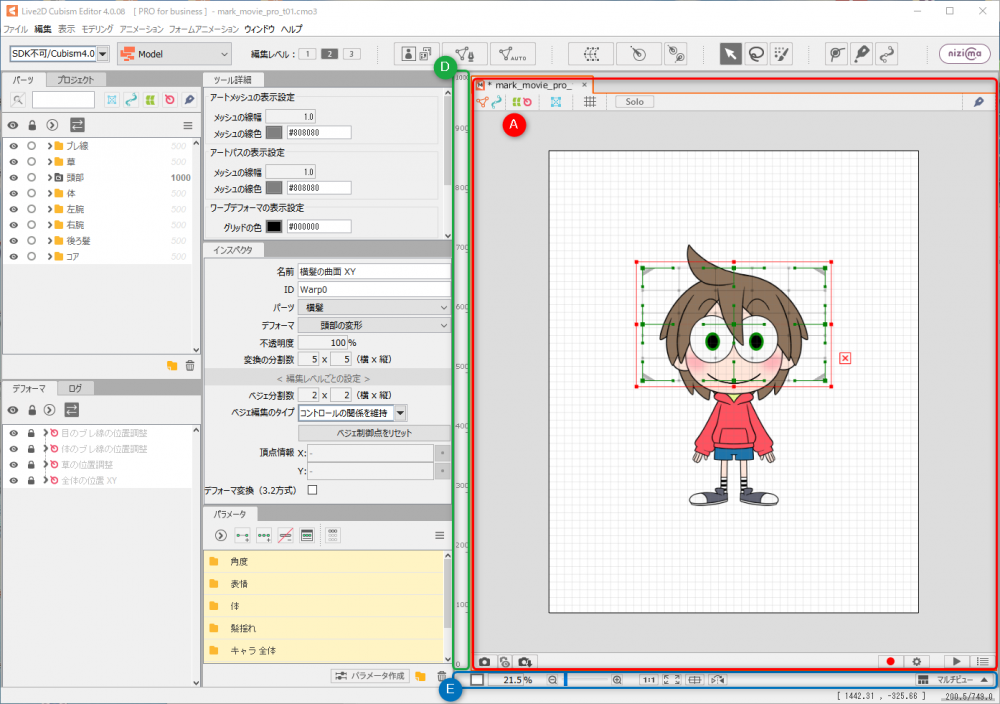1000x704 pixels.
Task: Click the Solo button
Action: point(634,101)
